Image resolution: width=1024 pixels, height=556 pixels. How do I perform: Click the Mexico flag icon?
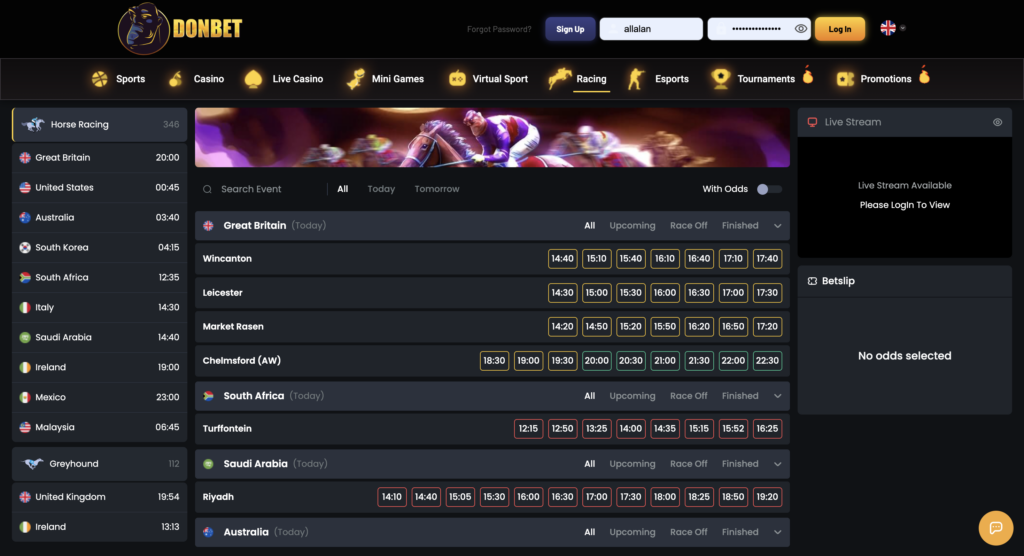[x=25, y=397]
